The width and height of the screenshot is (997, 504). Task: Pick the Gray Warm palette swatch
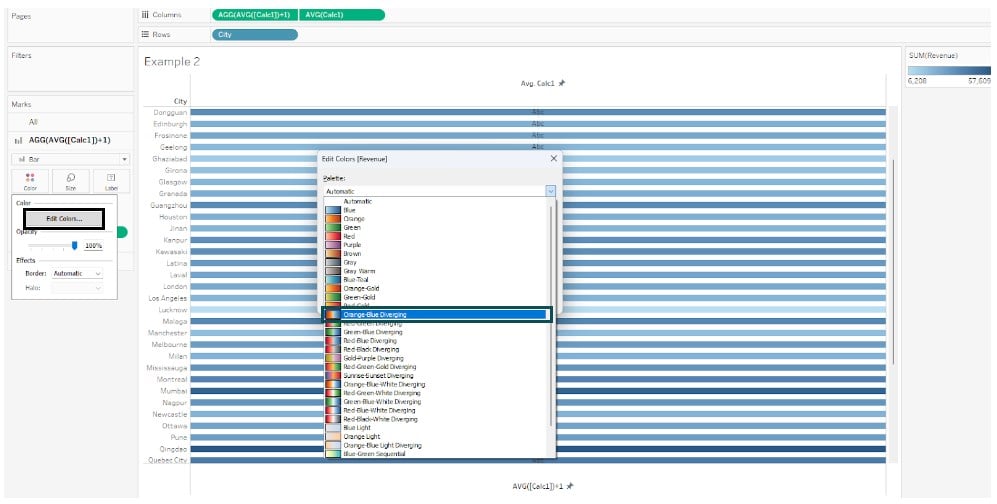coord(333,271)
